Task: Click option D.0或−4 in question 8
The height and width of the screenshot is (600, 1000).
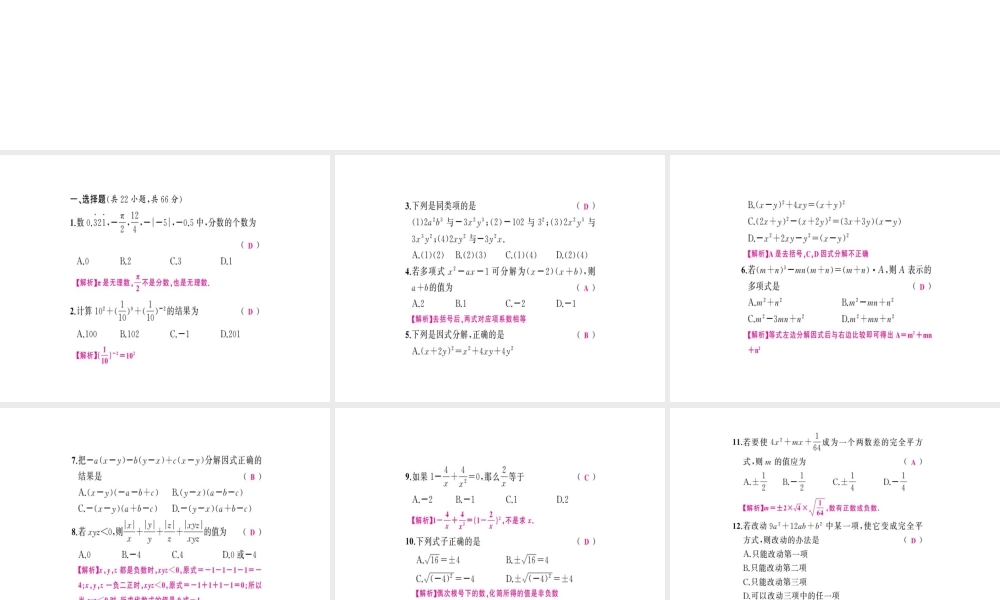Action: 239,555
